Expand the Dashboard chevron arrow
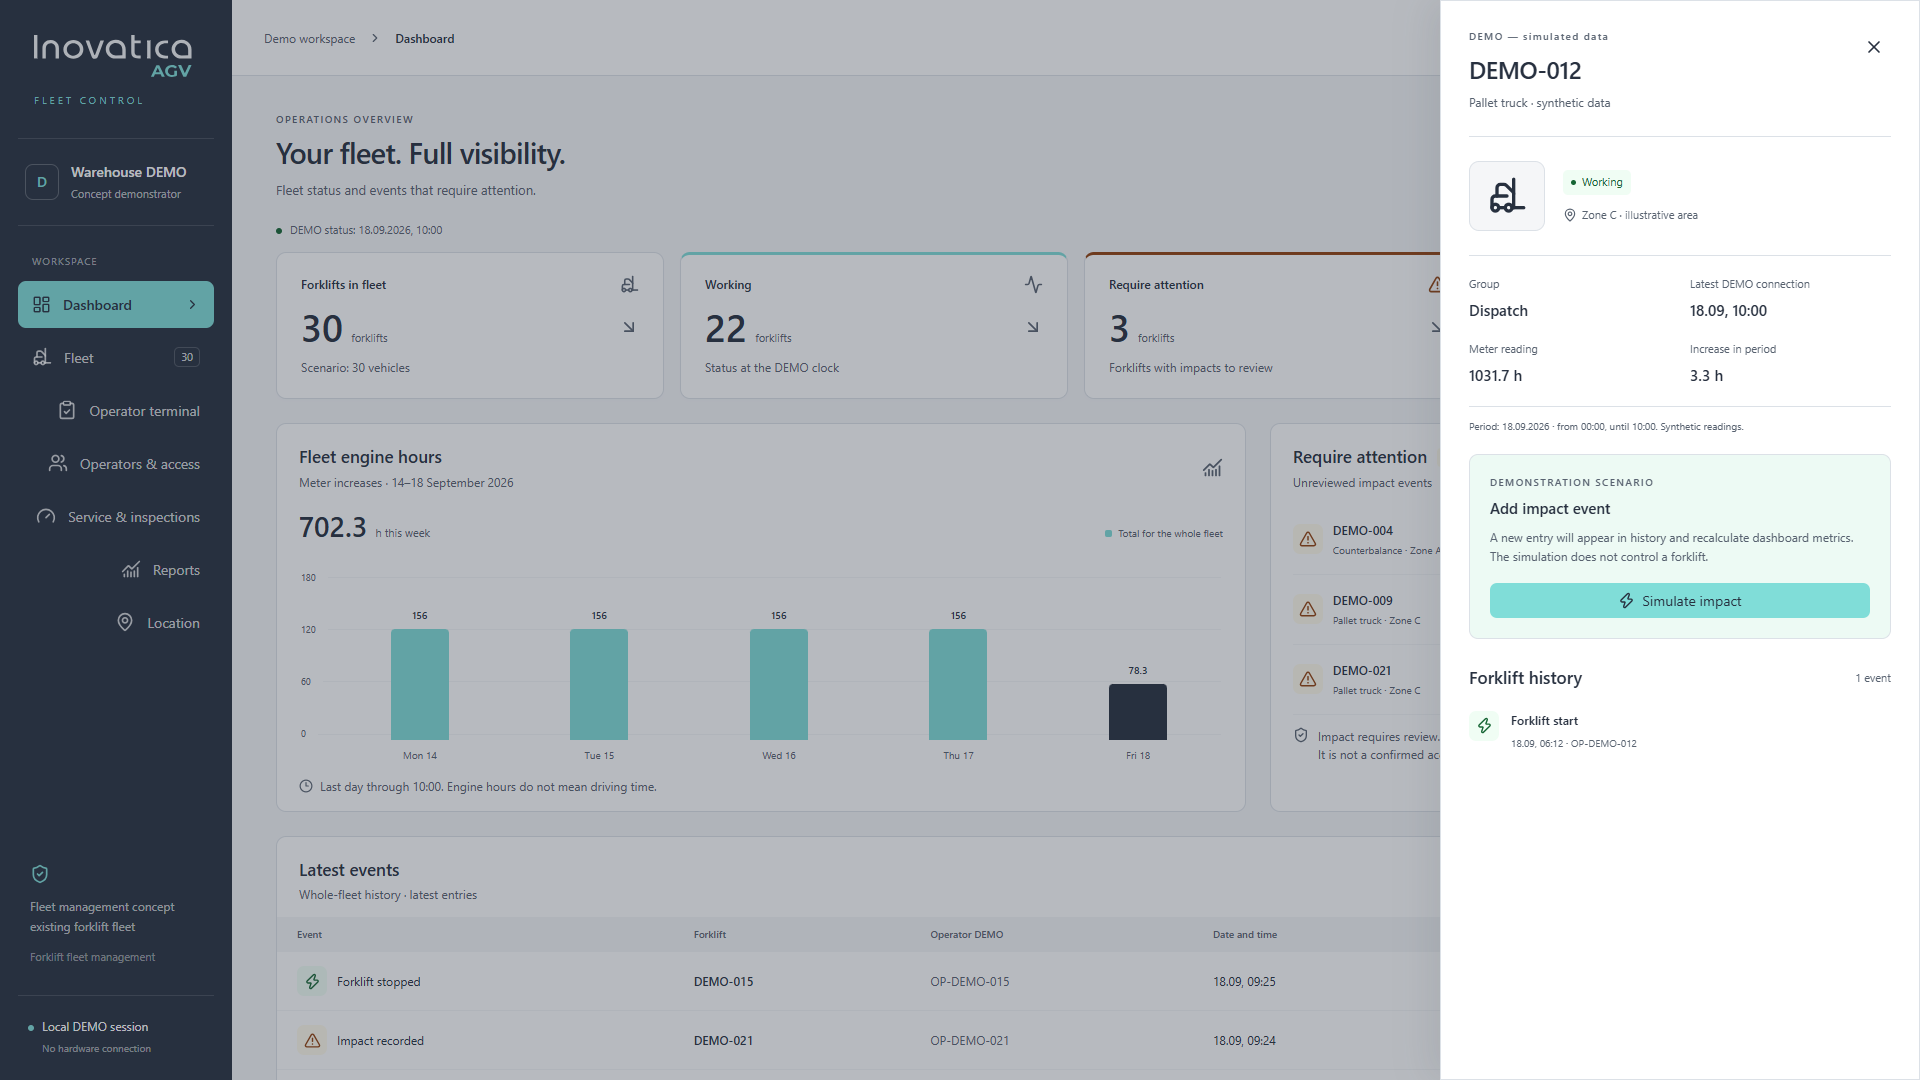The height and width of the screenshot is (1080, 1920). click(193, 305)
